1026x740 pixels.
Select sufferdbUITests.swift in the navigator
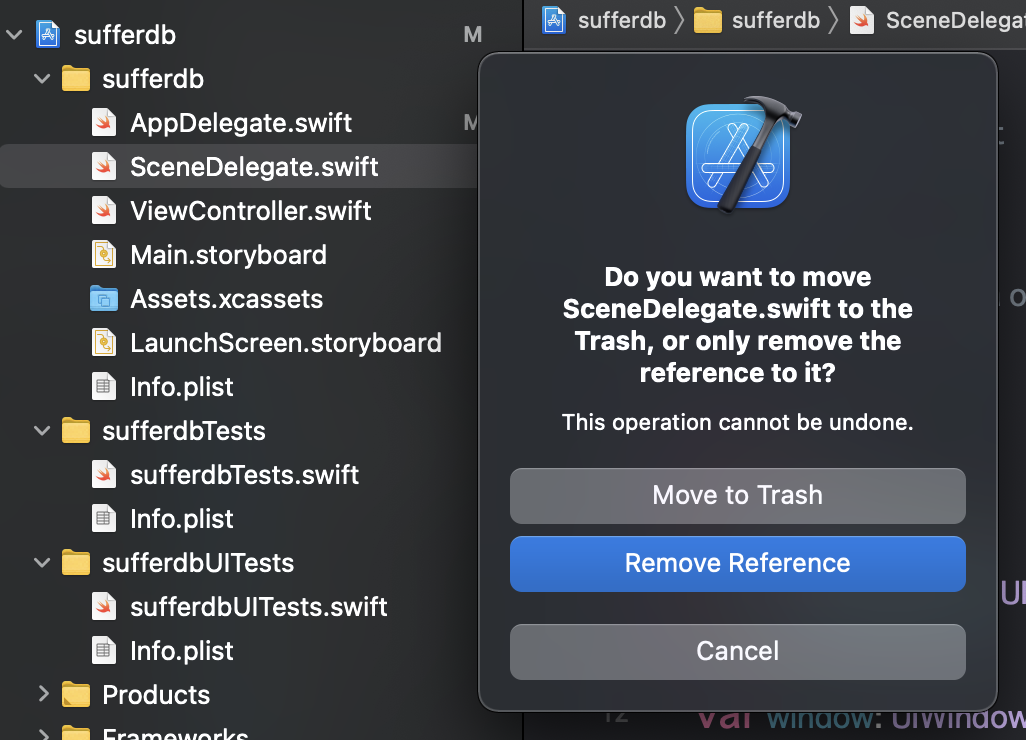pyautogui.click(x=258, y=607)
